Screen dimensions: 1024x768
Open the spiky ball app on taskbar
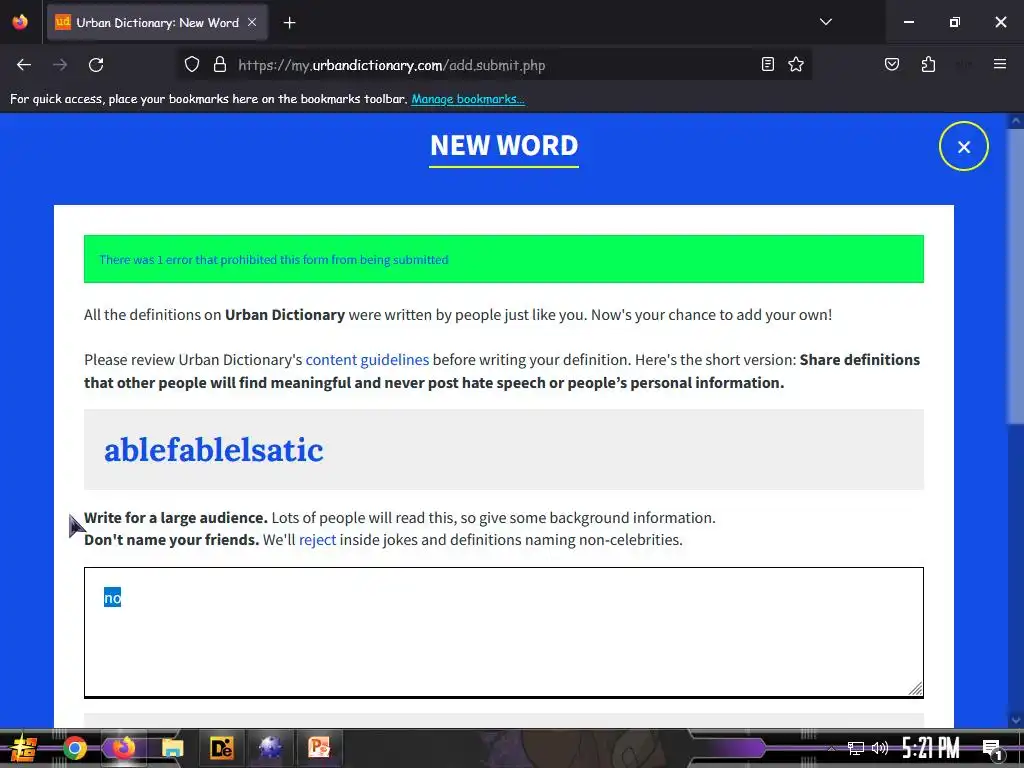(270, 748)
